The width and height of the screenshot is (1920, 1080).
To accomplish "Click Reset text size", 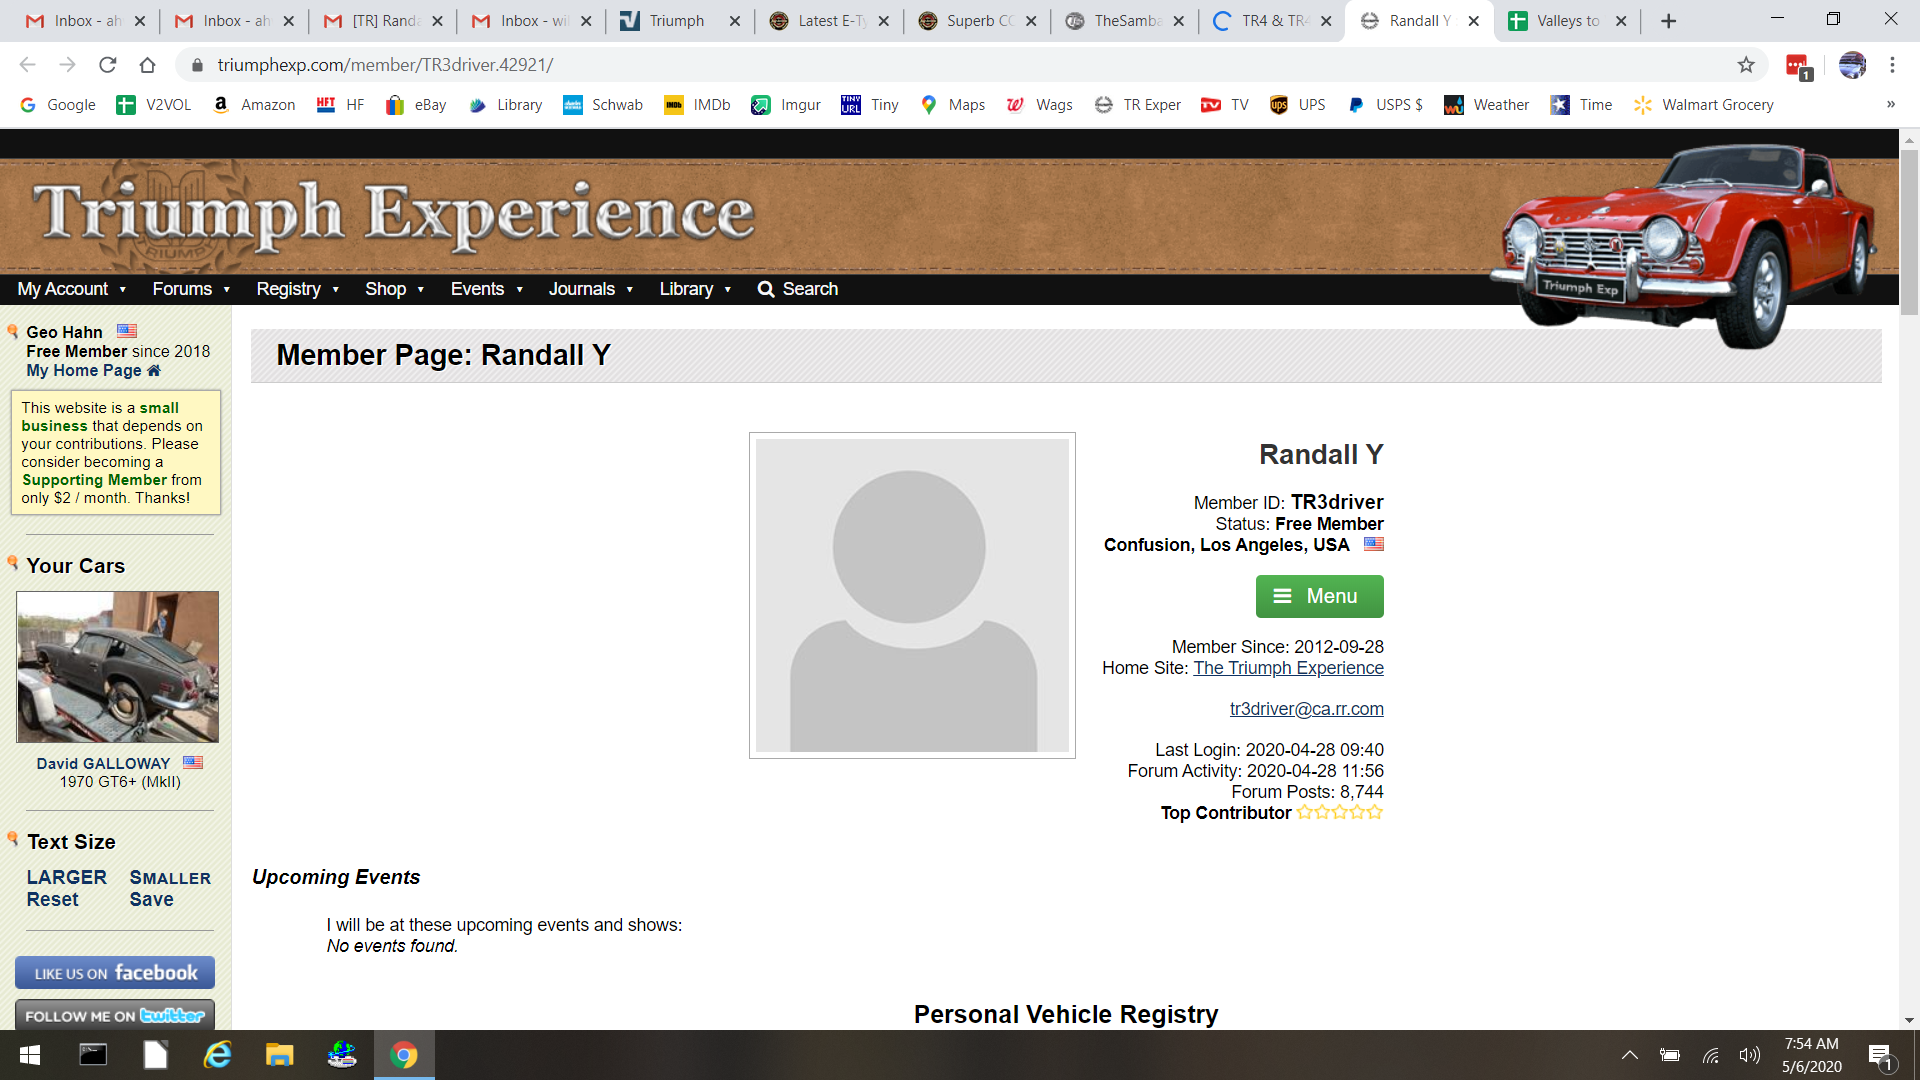I will pos(52,899).
